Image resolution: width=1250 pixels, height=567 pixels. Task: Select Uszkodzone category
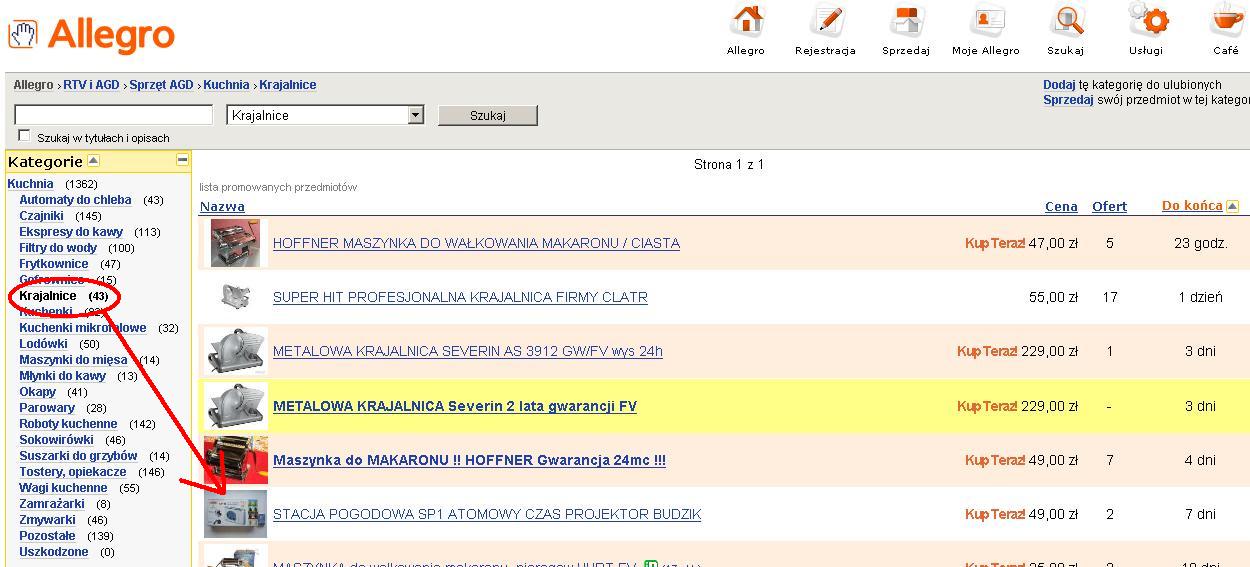(54, 552)
